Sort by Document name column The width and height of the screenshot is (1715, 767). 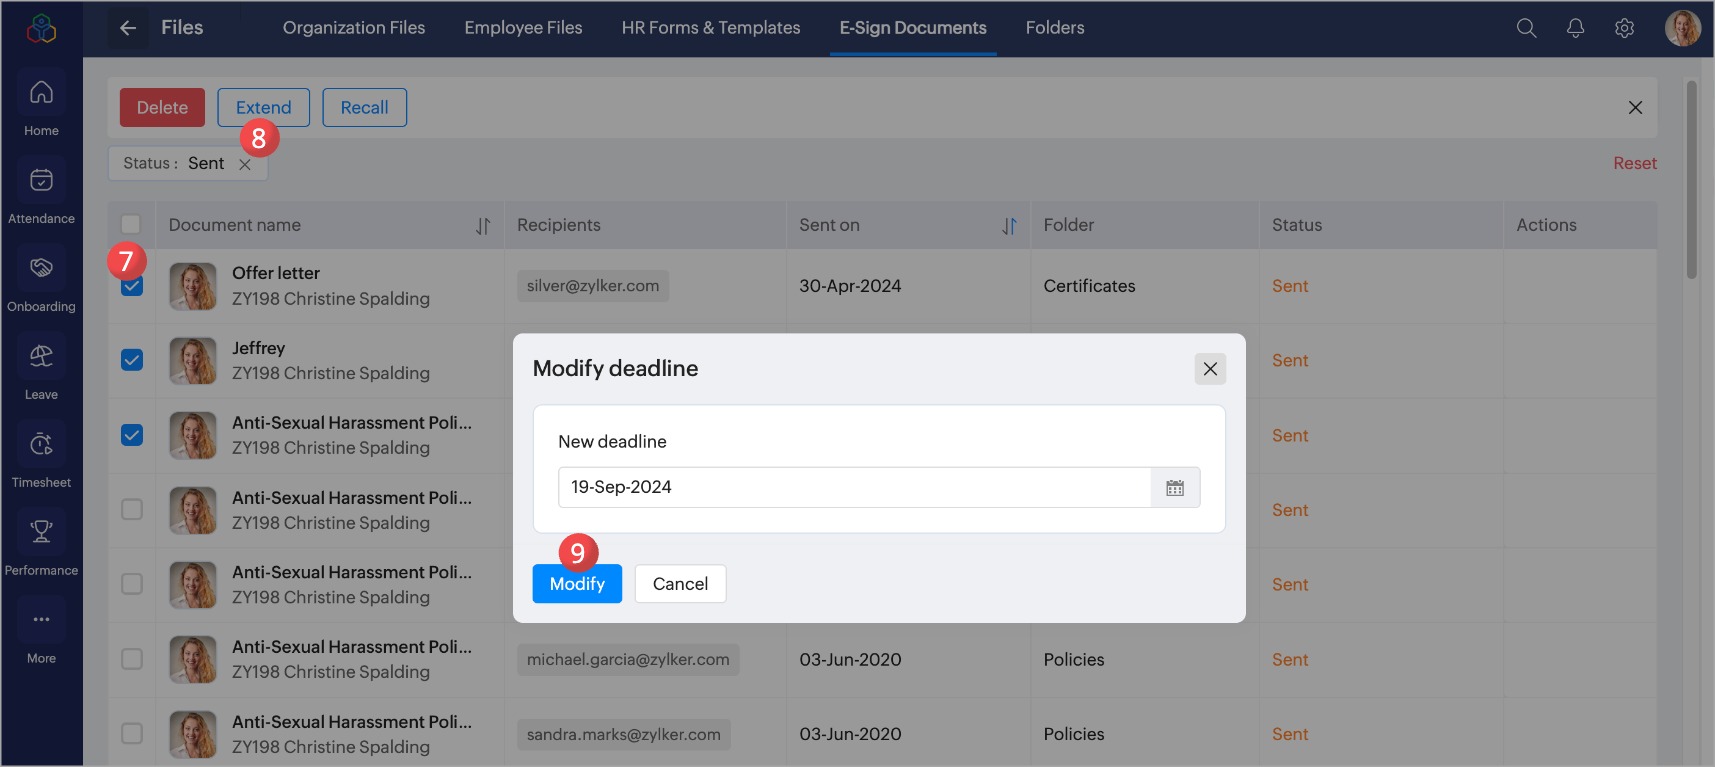point(483,226)
